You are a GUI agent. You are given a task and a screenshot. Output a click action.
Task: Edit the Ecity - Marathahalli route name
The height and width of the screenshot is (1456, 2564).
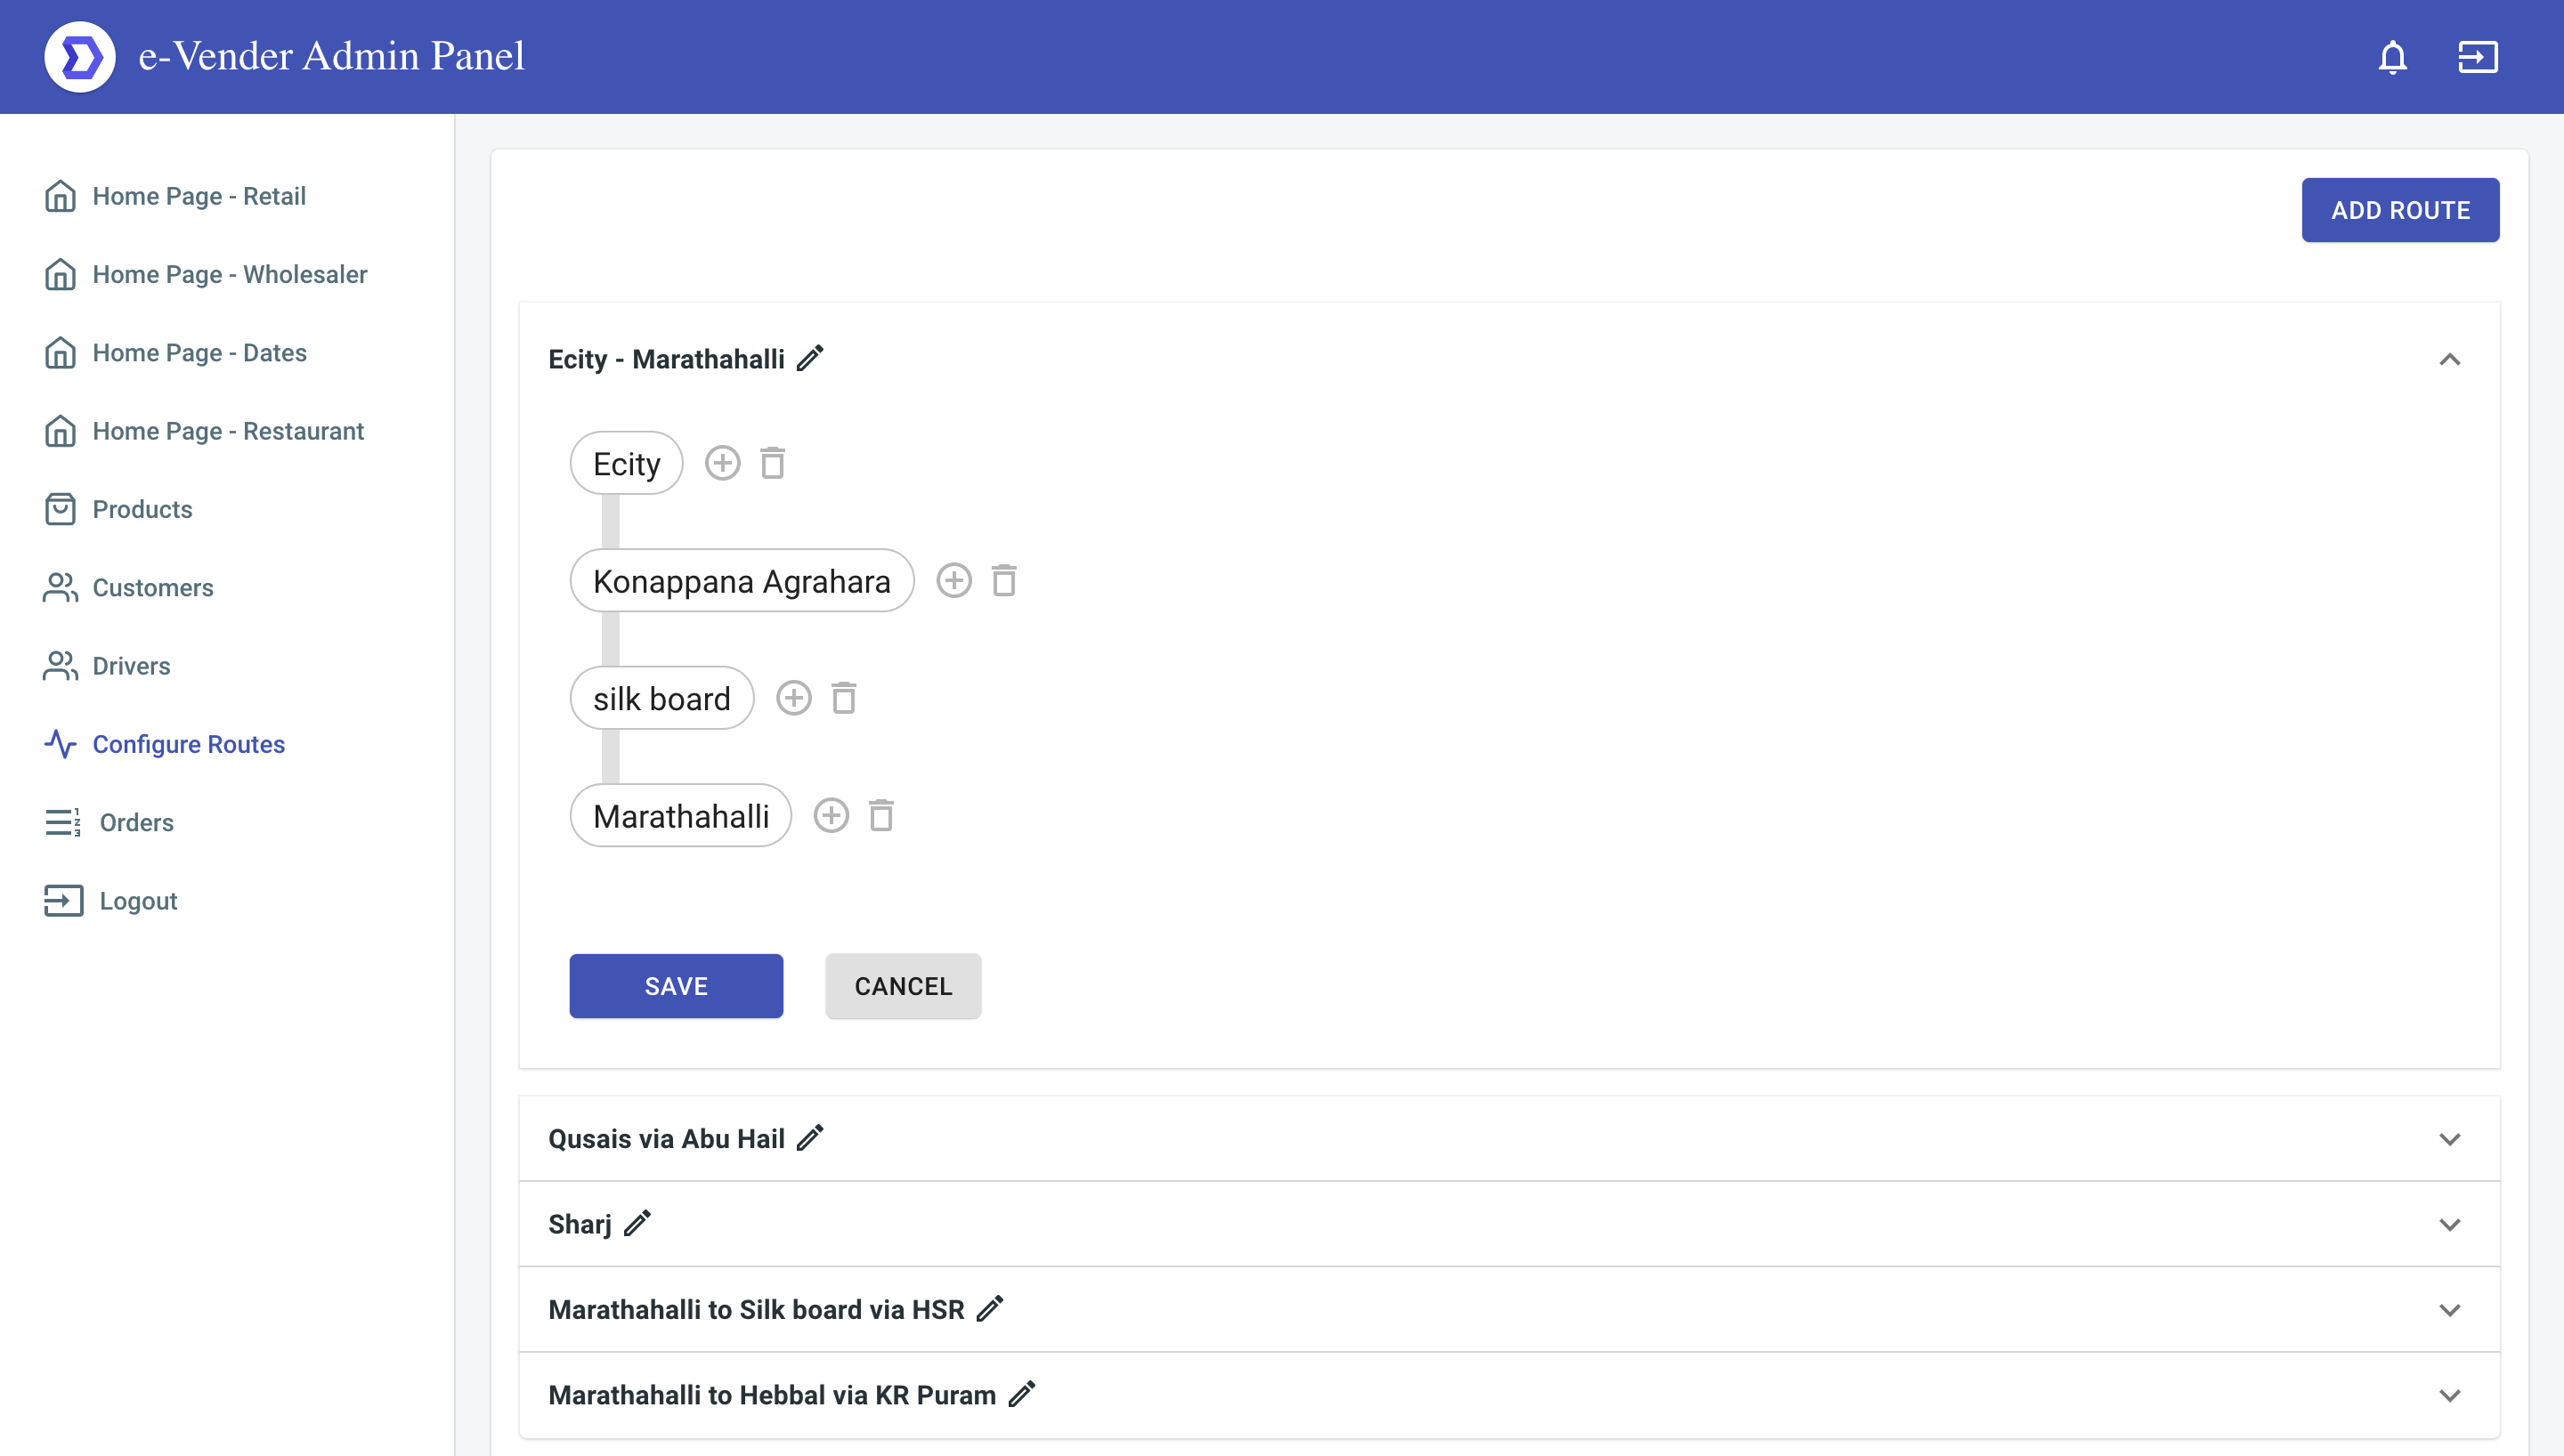click(810, 358)
